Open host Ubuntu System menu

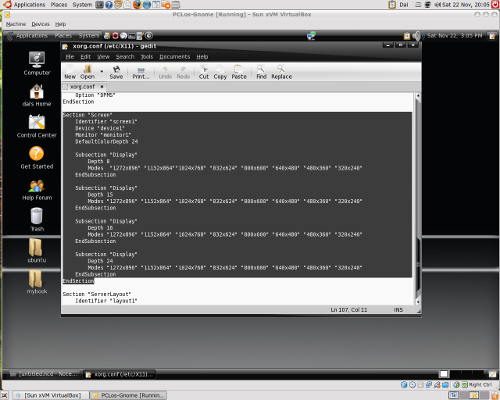(82, 5)
